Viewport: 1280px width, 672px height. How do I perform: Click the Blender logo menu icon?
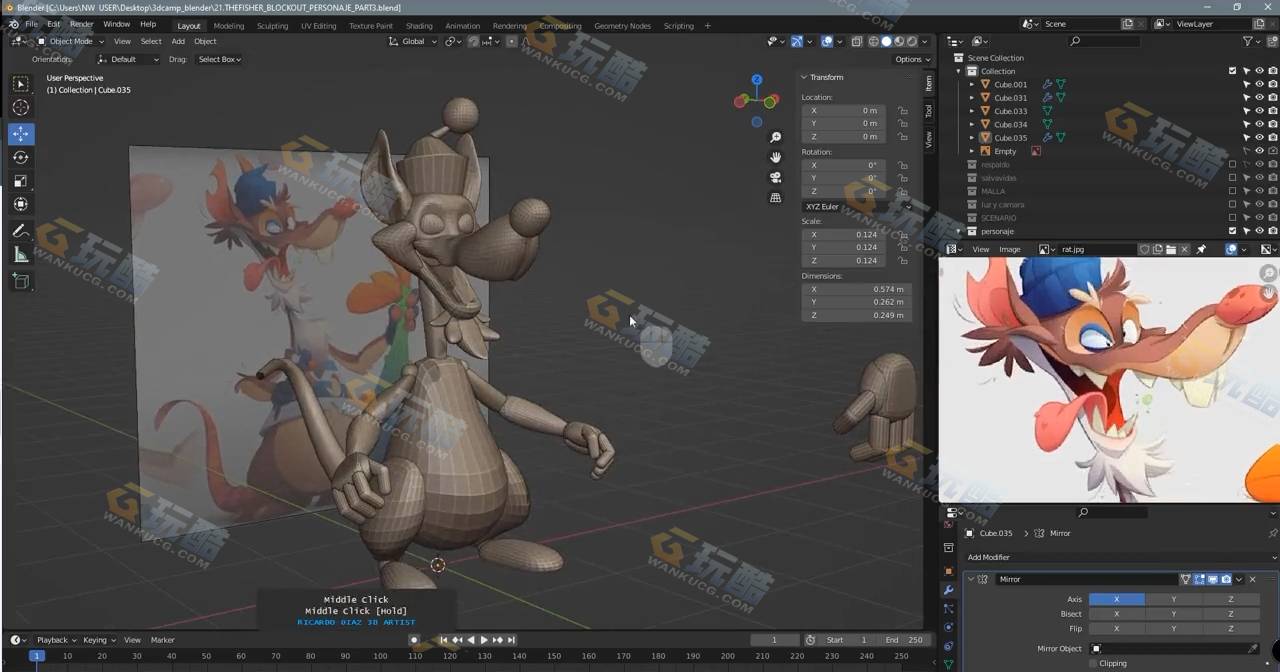point(13,25)
